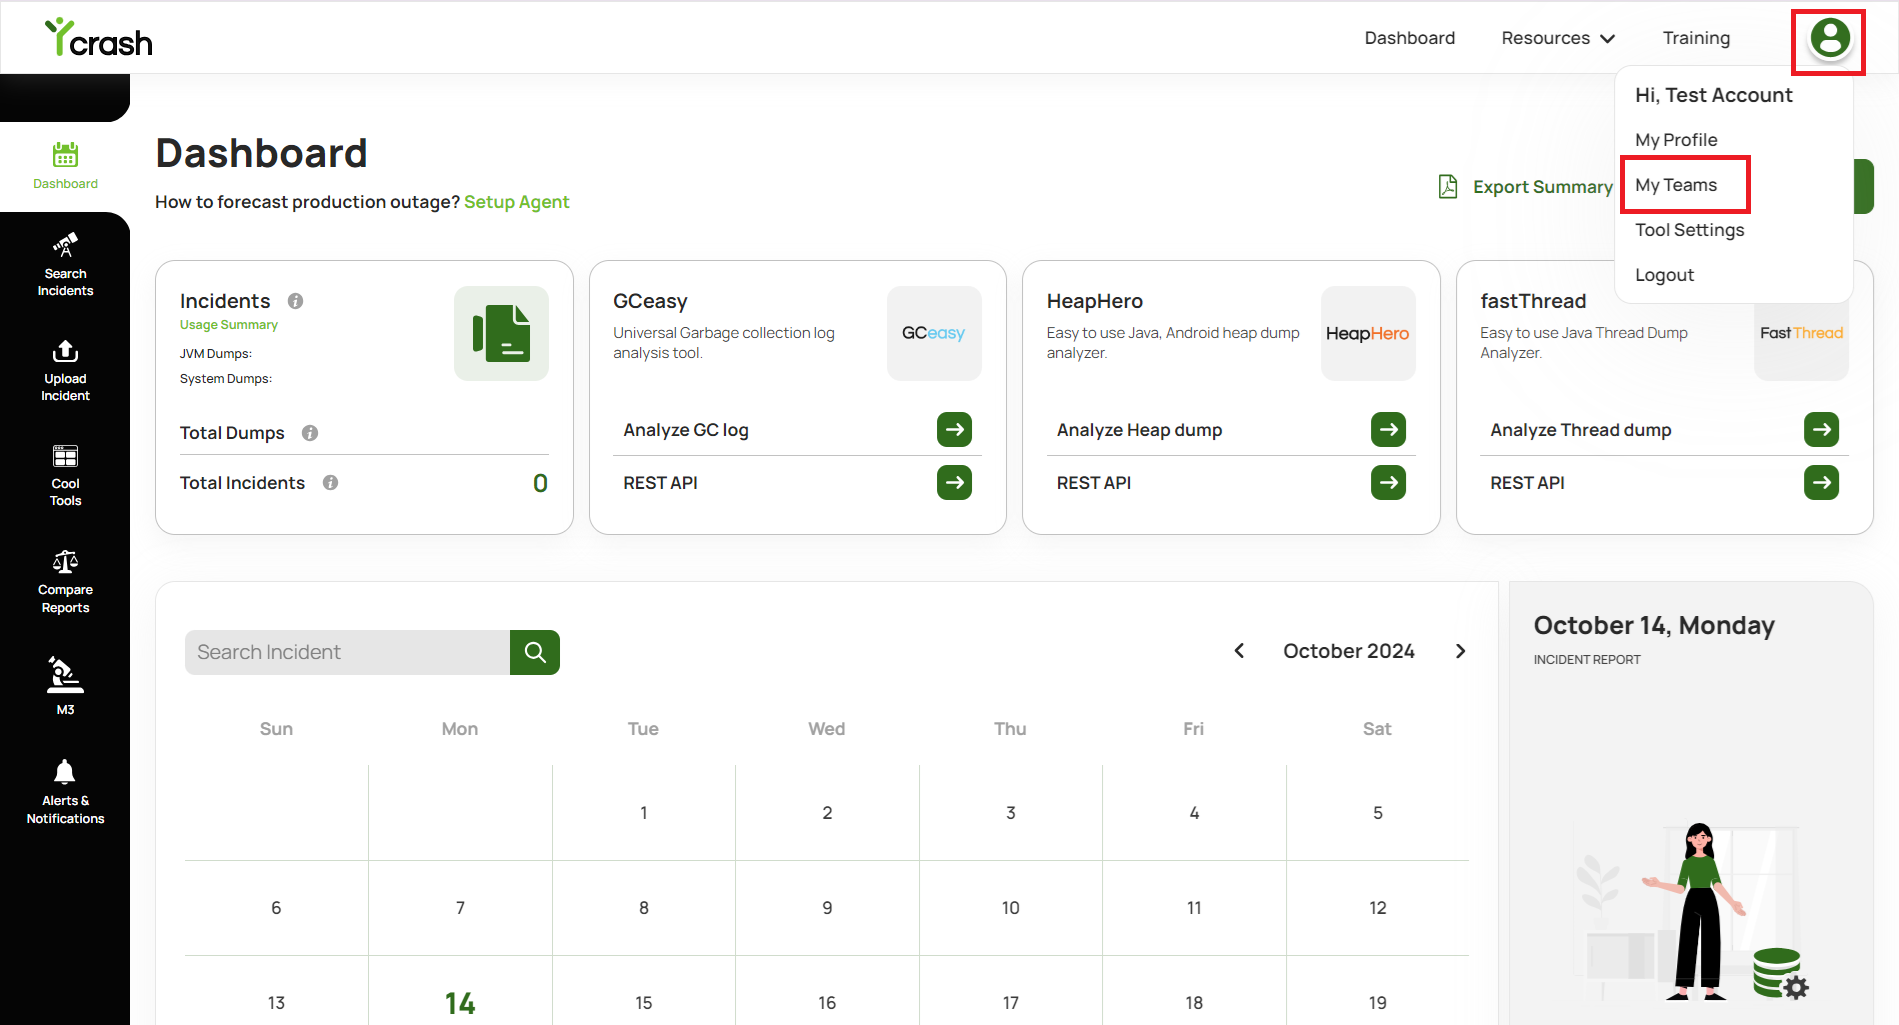Click the Analyze Thread dump arrow
The height and width of the screenshot is (1025, 1899).
(1821, 430)
